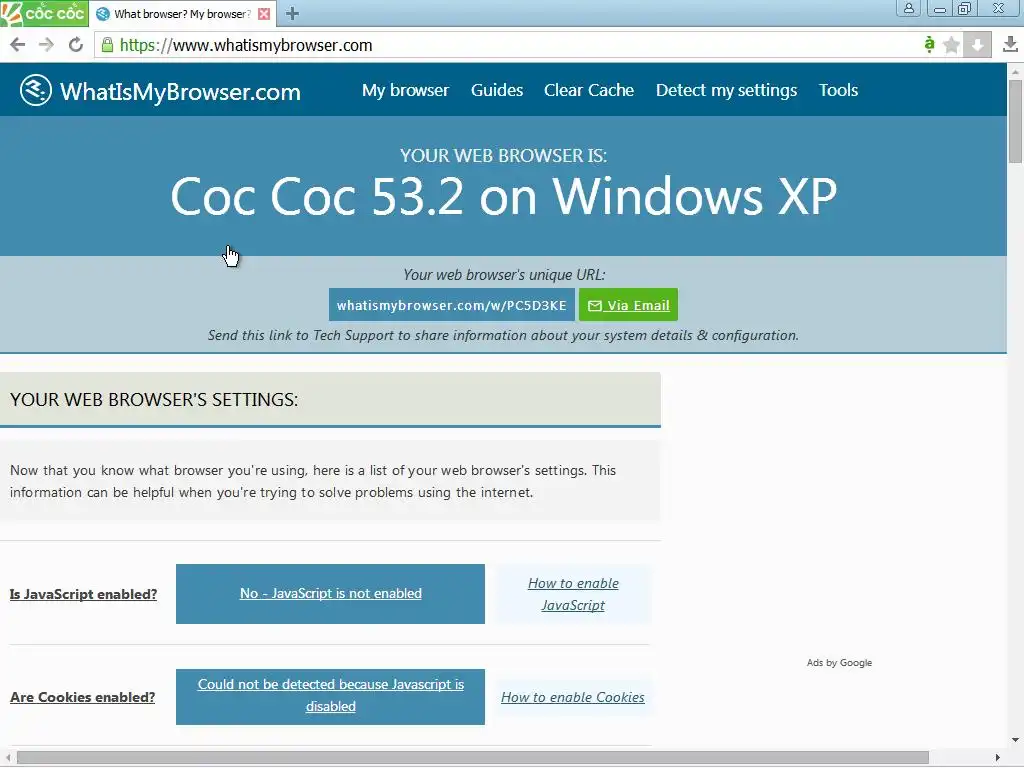Share the URL with 'Via Email' button
1024x768 pixels.
[x=628, y=305]
